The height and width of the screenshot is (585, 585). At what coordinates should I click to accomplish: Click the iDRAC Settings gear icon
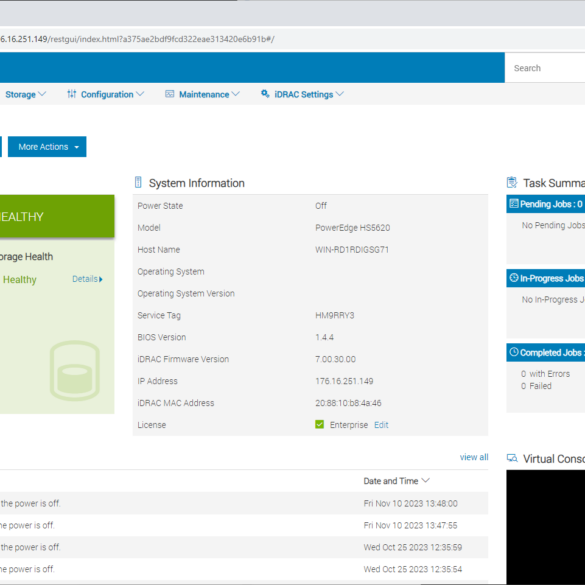tap(265, 94)
